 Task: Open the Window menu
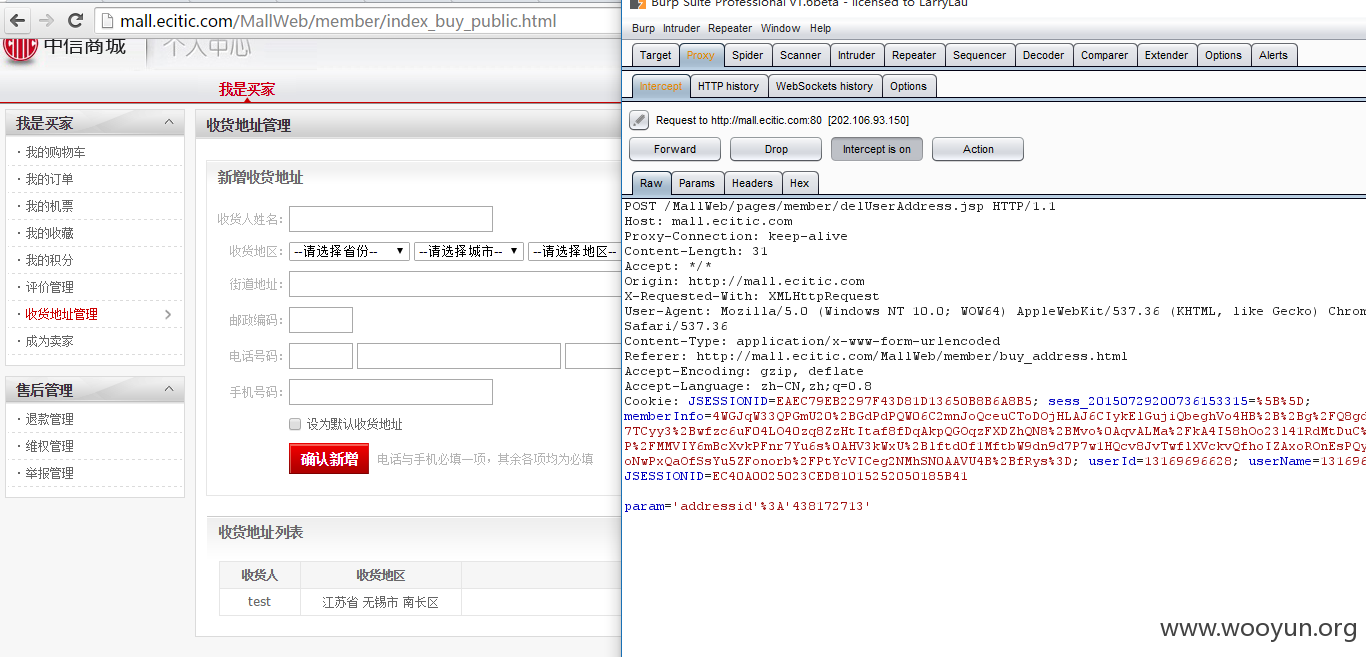pyautogui.click(x=780, y=28)
